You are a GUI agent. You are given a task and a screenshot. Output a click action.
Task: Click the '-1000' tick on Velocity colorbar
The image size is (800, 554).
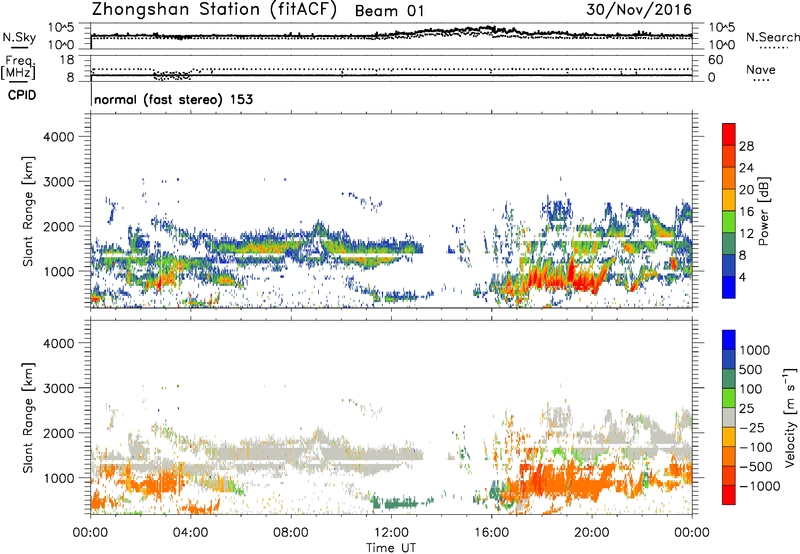click(x=759, y=486)
